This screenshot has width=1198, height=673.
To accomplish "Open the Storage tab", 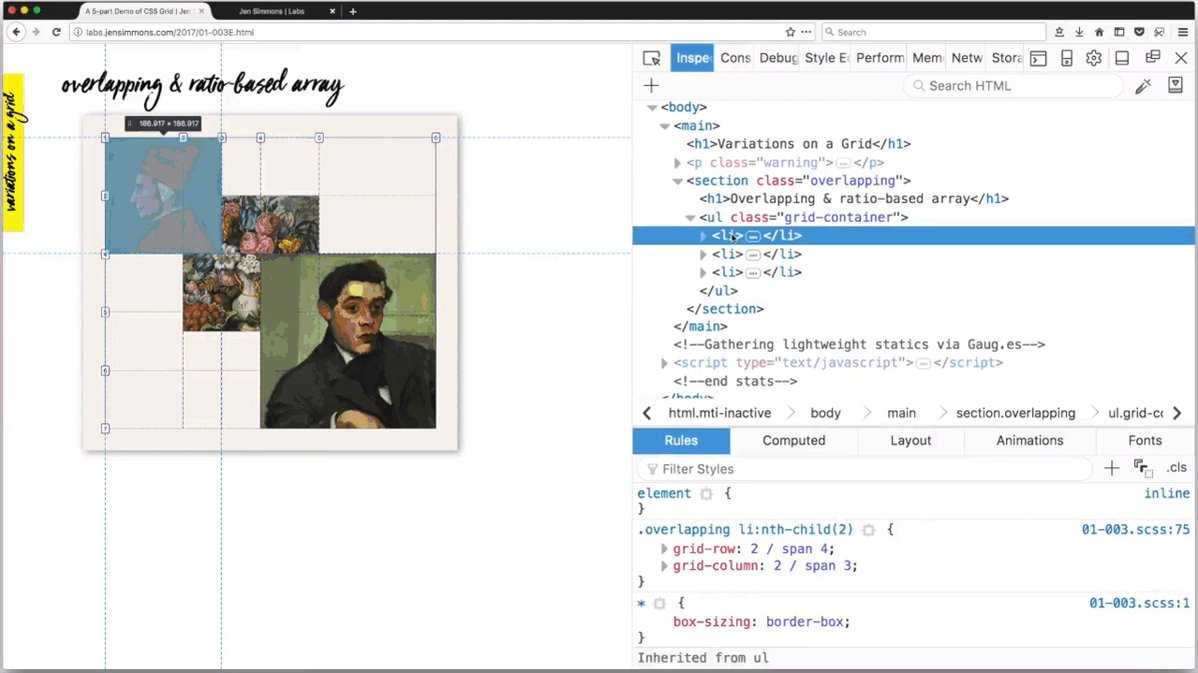I will click(x=1006, y=58).
